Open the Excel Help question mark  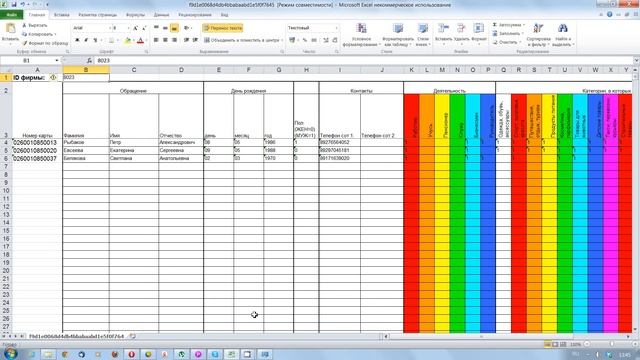click(x=609, y=14)
